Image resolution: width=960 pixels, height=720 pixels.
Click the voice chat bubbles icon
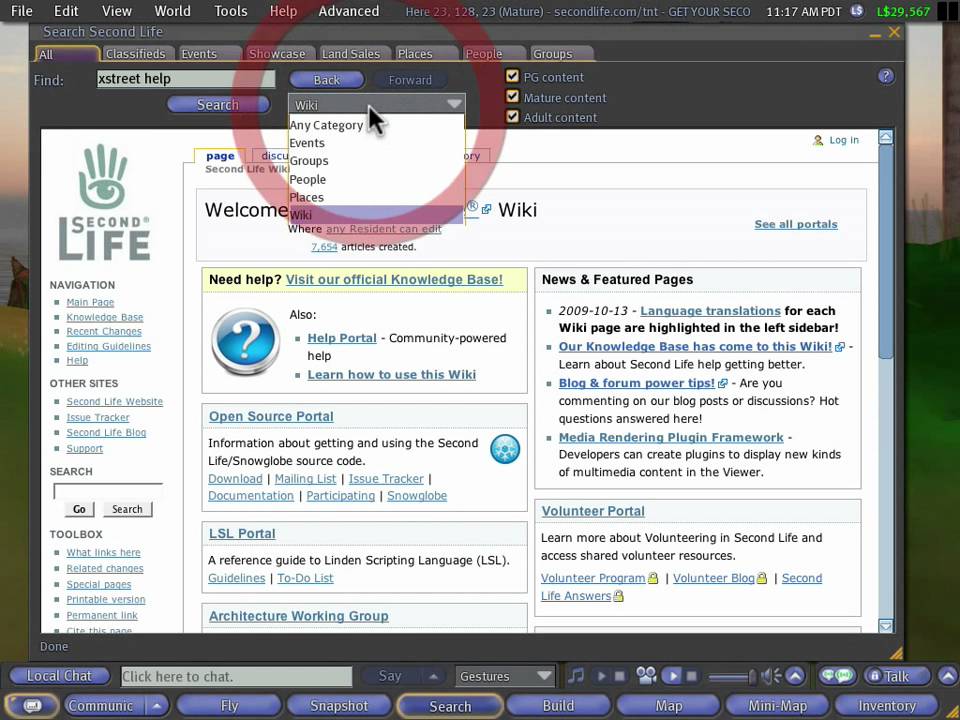838,676
